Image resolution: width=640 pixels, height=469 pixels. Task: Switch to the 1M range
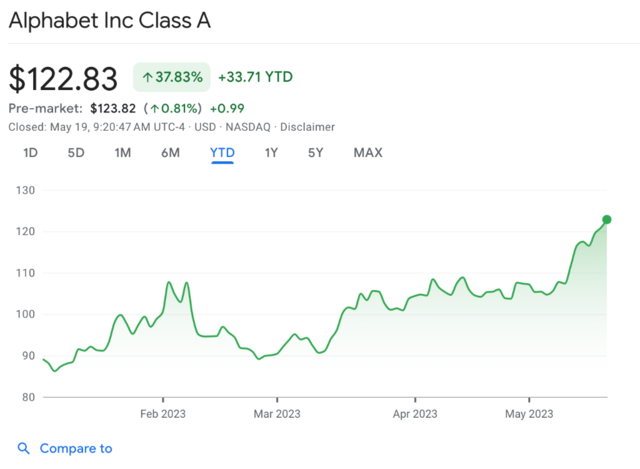pos(122,153)
